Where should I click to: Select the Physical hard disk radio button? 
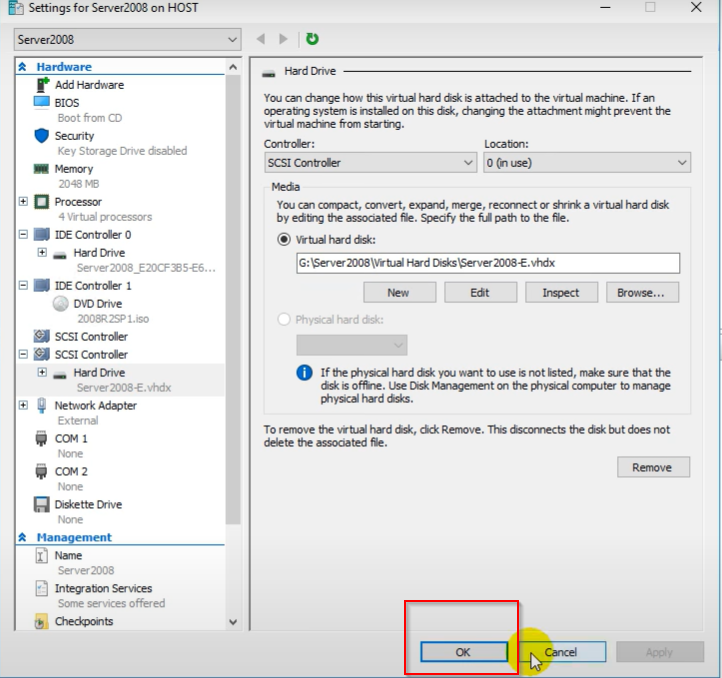click(x=284, y=320)
